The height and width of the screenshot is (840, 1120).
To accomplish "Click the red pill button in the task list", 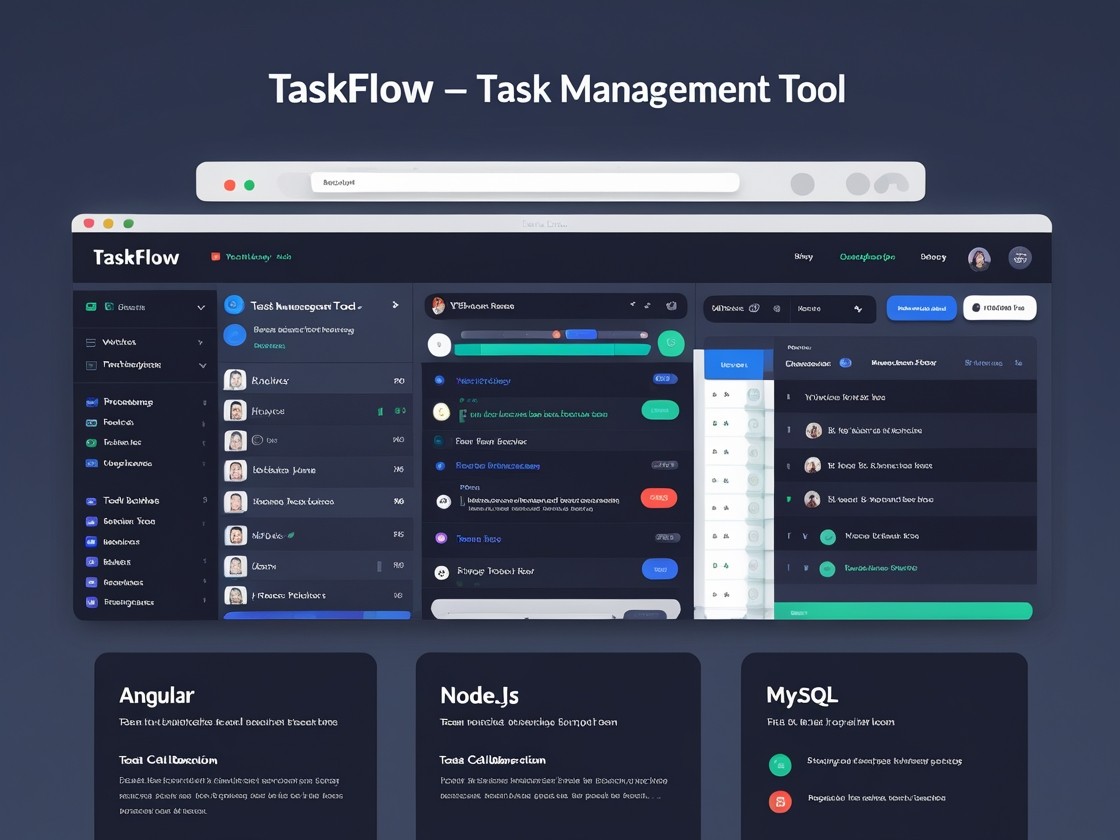I will pos(659,498).
